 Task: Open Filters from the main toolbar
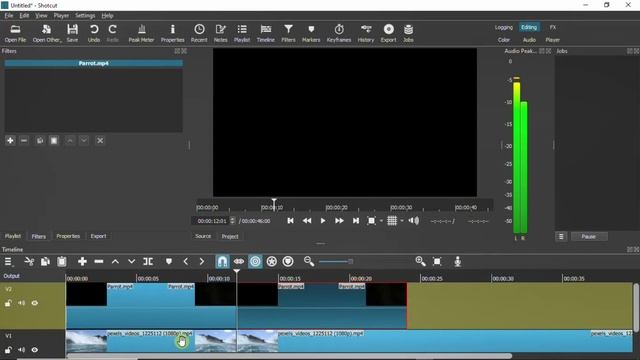pyautogui.click(x=288, y=33)
